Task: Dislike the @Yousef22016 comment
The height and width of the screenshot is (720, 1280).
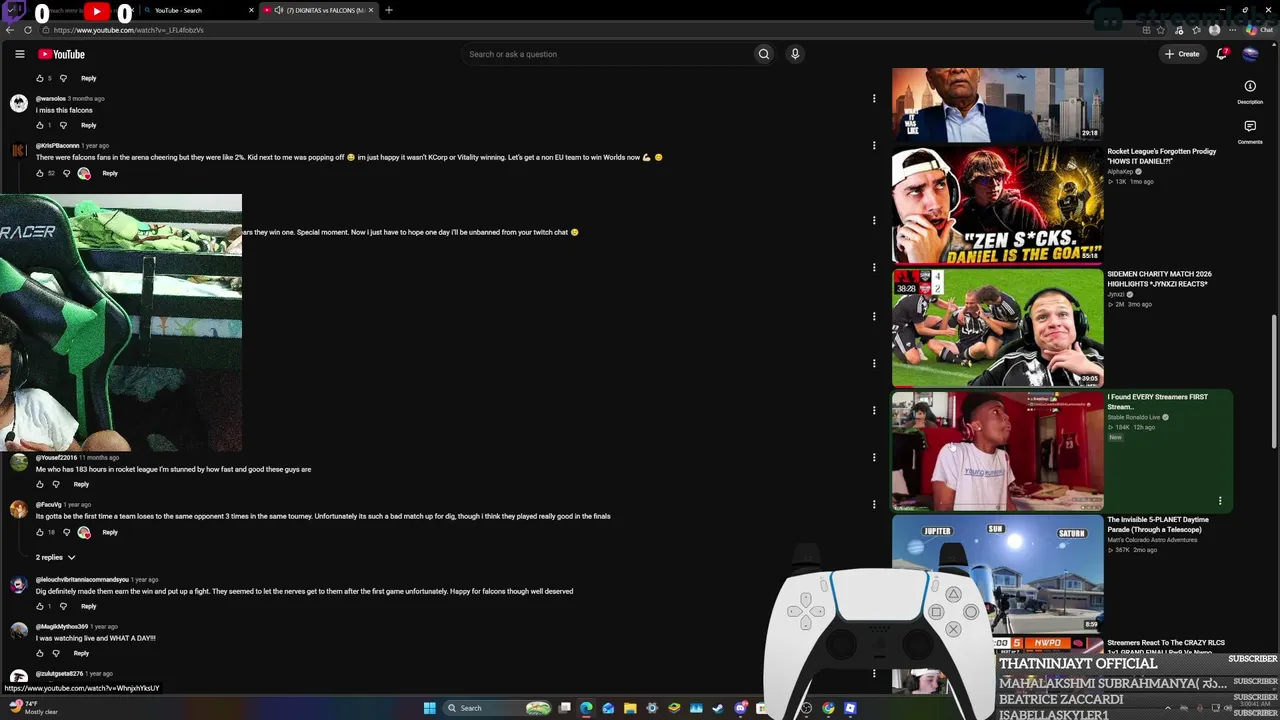Action: point(57,484)
